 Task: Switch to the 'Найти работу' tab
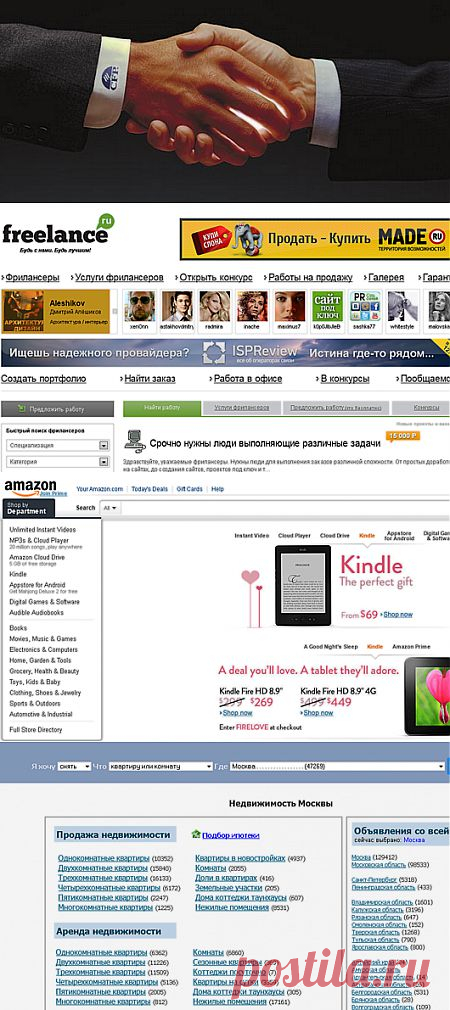tap(162, 408)
